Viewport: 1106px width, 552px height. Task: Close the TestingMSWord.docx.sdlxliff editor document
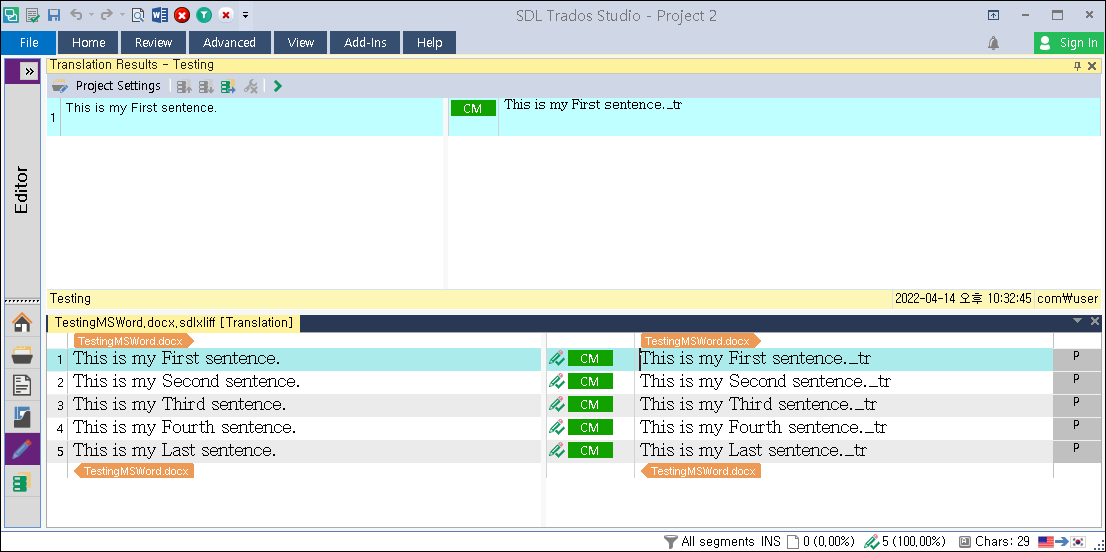(x=1095, y=321)
